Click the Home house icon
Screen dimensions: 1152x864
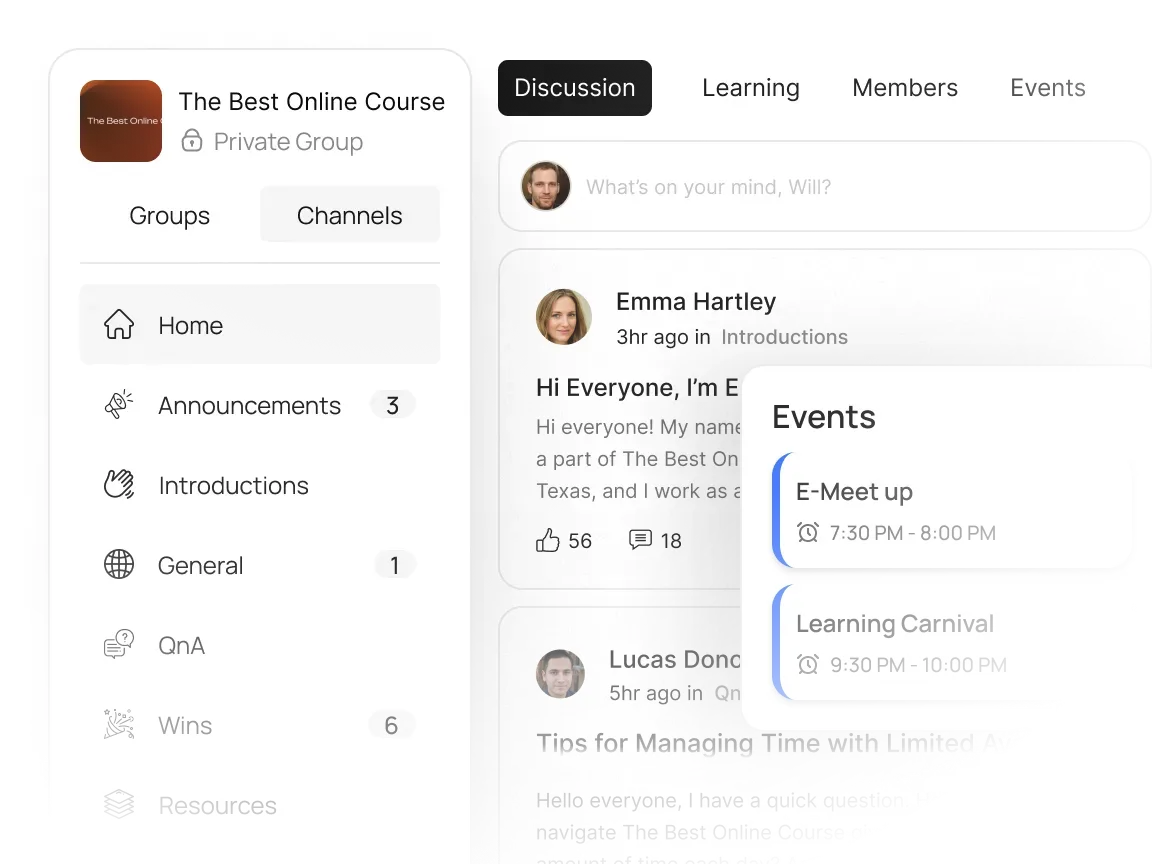118,325
